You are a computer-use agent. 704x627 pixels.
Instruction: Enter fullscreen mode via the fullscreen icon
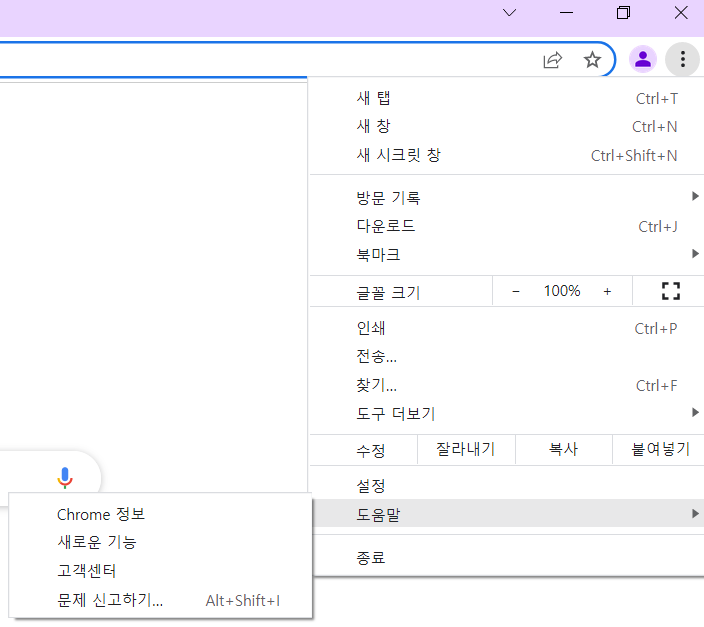point(671,291)
